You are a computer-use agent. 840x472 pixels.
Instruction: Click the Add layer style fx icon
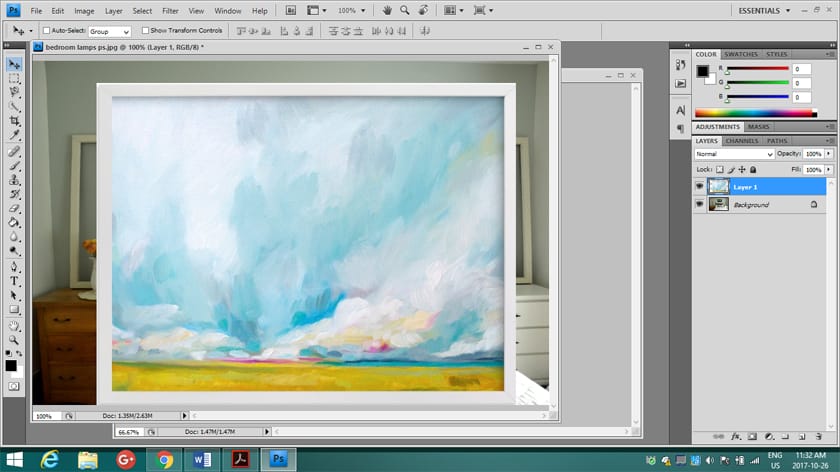click(x=736, y=437)
